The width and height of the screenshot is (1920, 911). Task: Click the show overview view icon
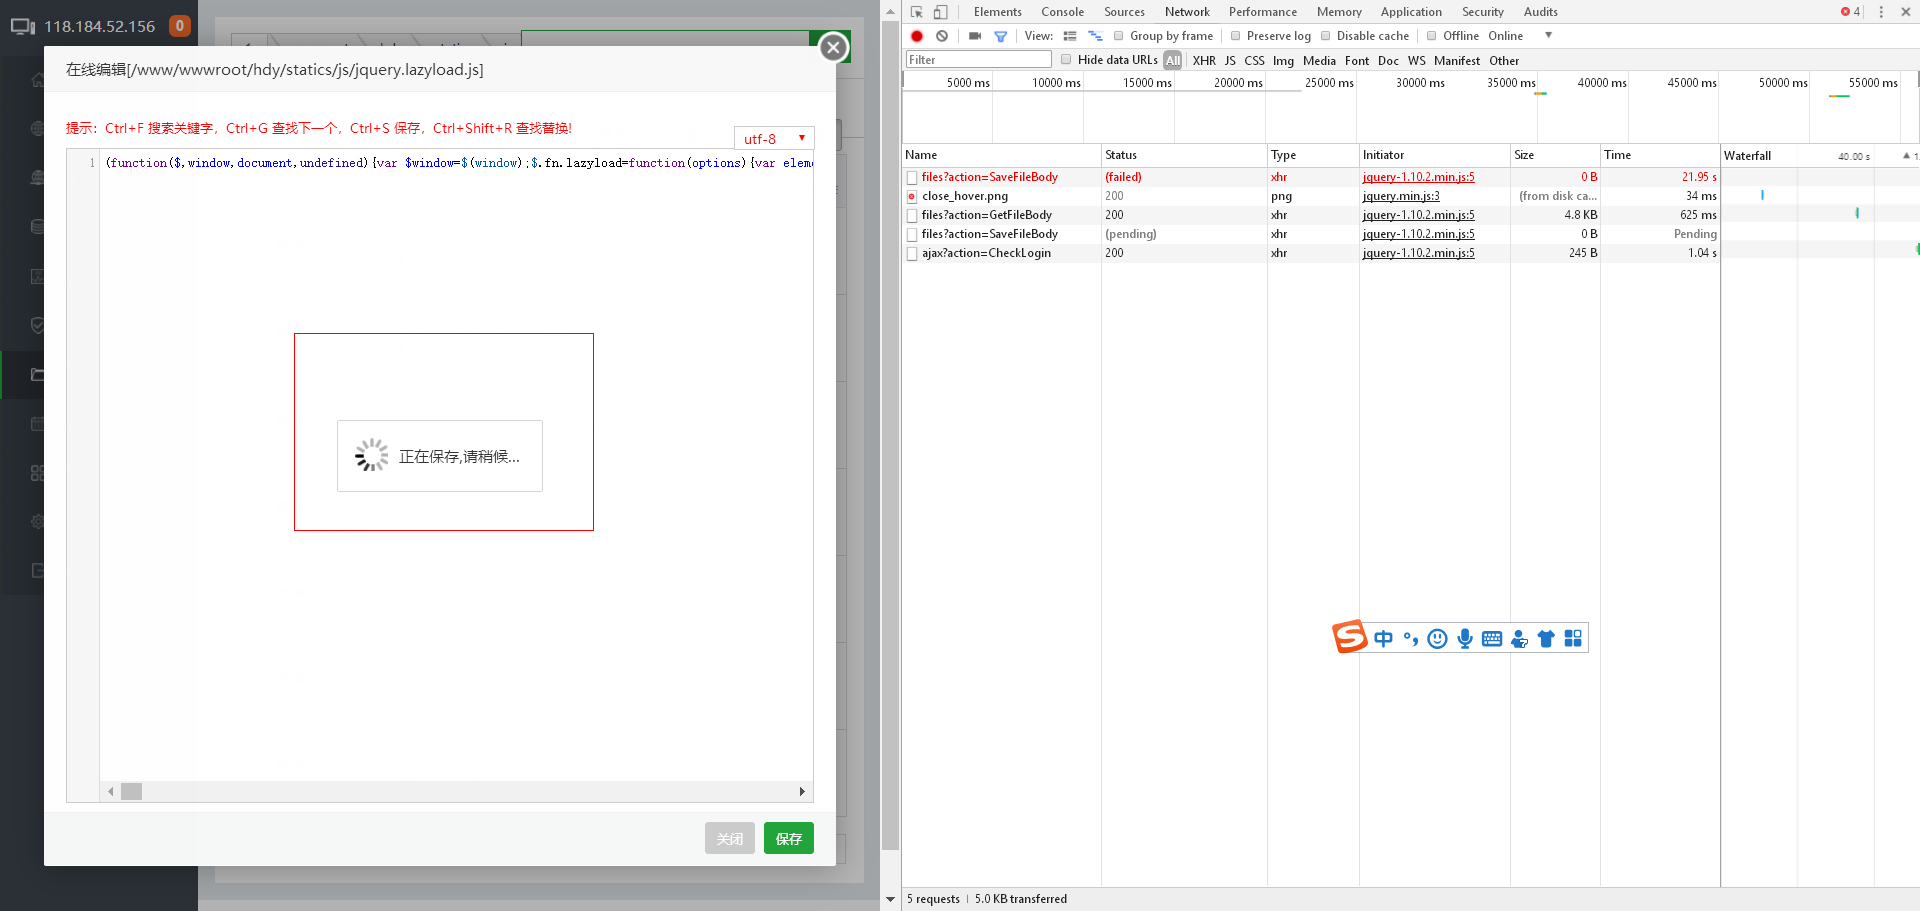pos(1095,36)
